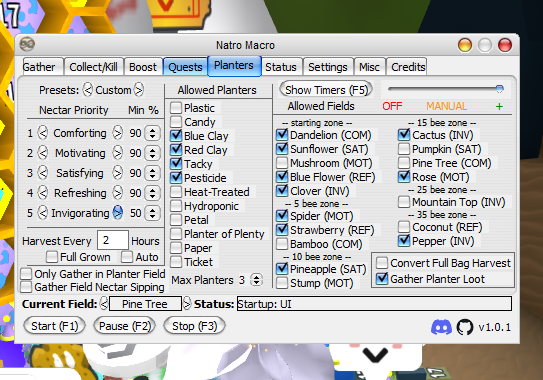
Task: Open the GitHub link icon
Action: click(x=465, y=327)
